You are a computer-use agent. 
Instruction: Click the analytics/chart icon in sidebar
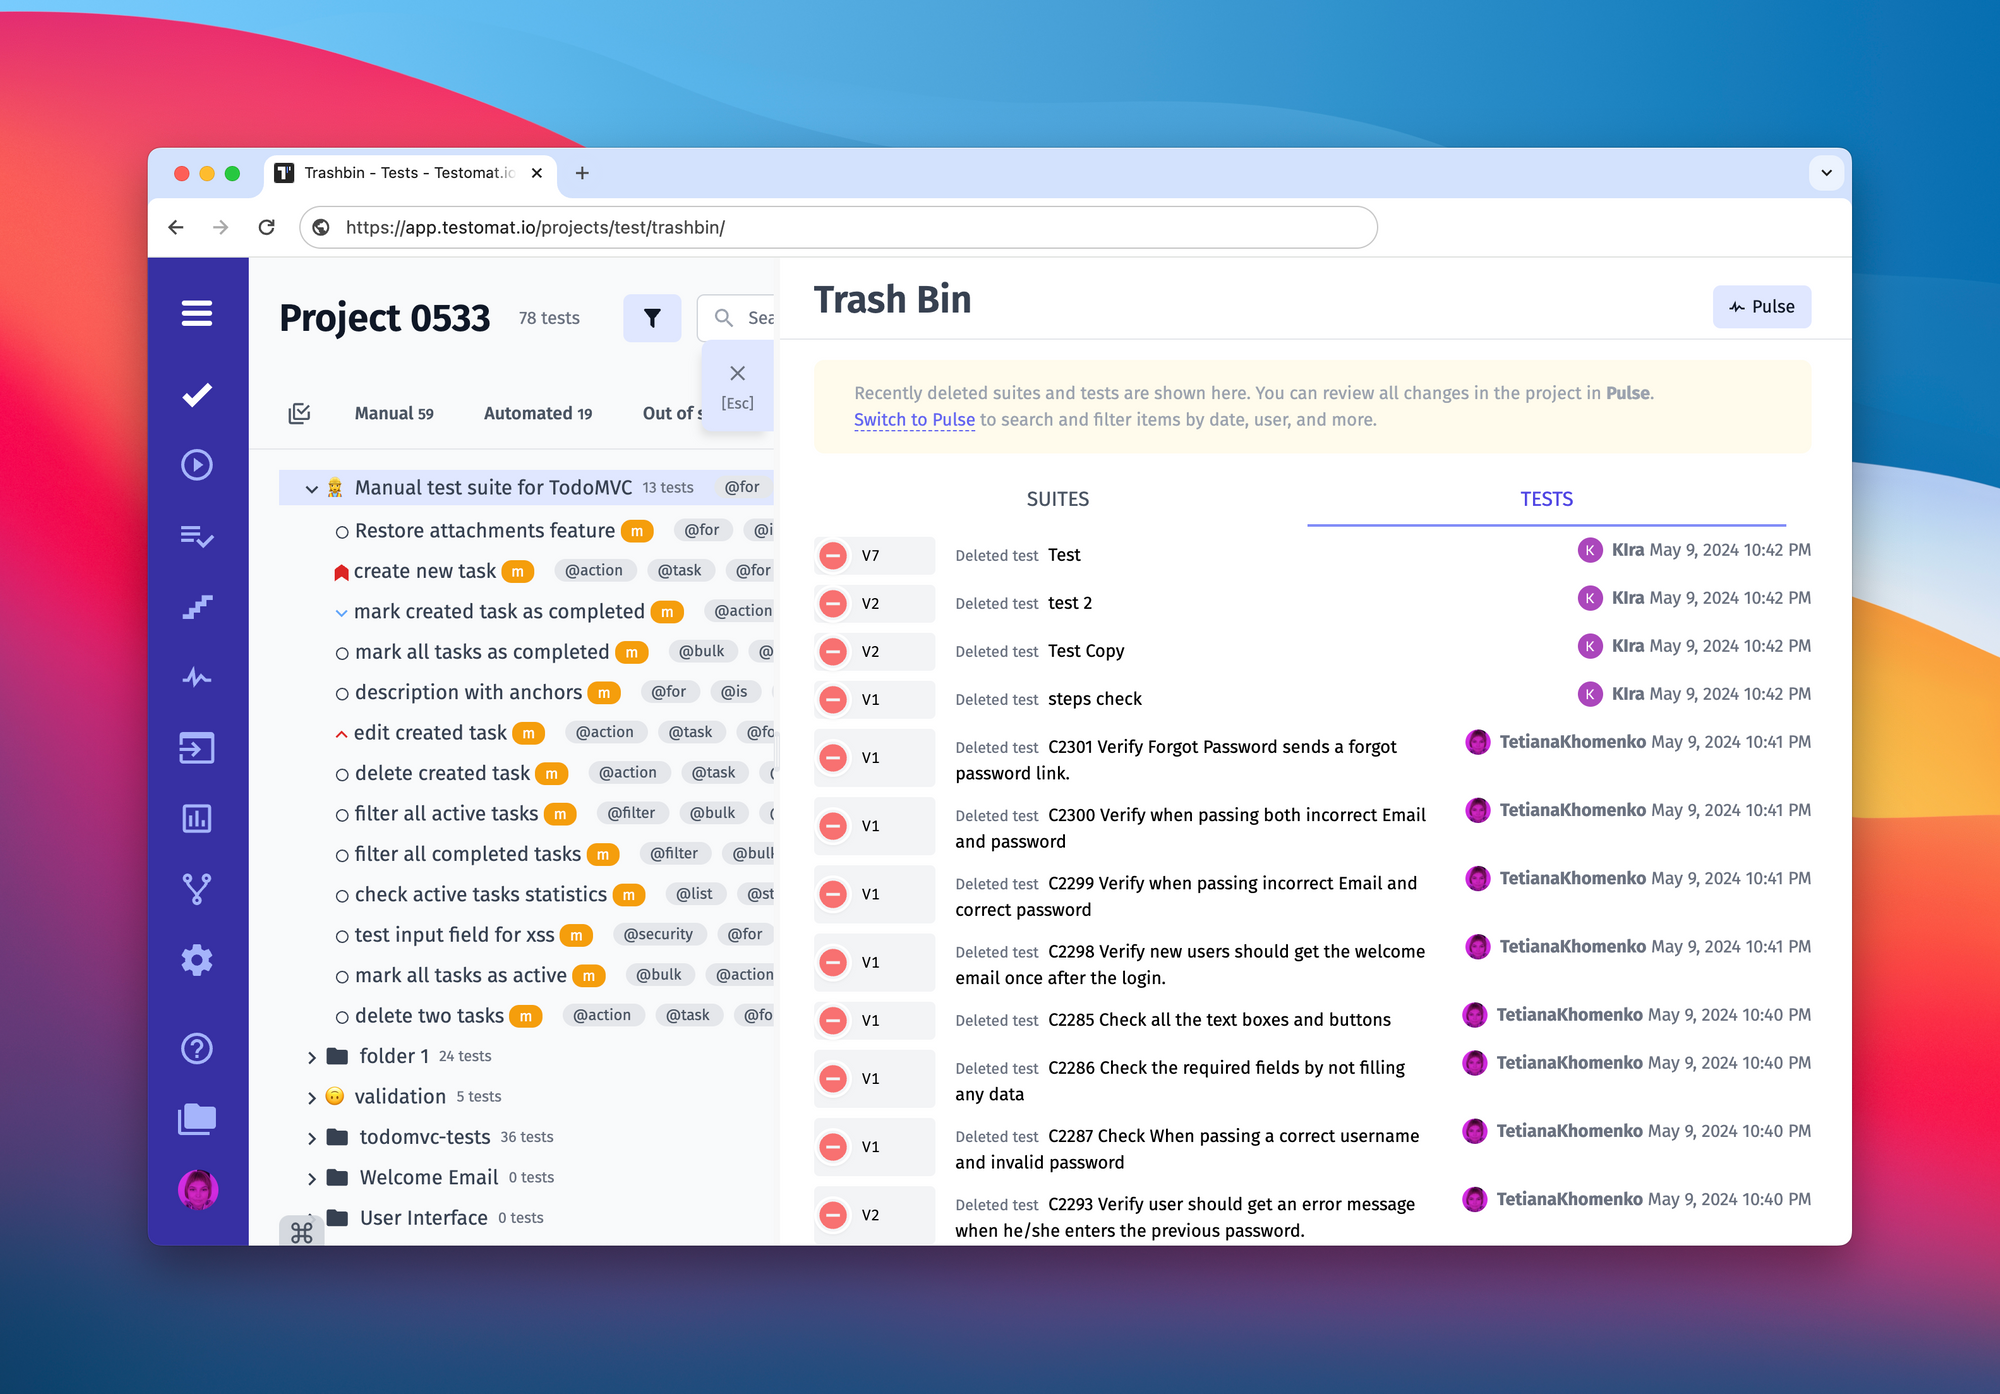click(x=199, y=815)
